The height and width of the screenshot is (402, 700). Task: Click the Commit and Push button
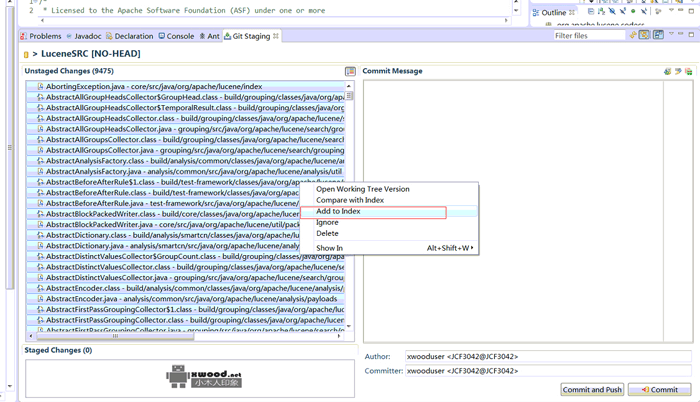tap(592, 389)
